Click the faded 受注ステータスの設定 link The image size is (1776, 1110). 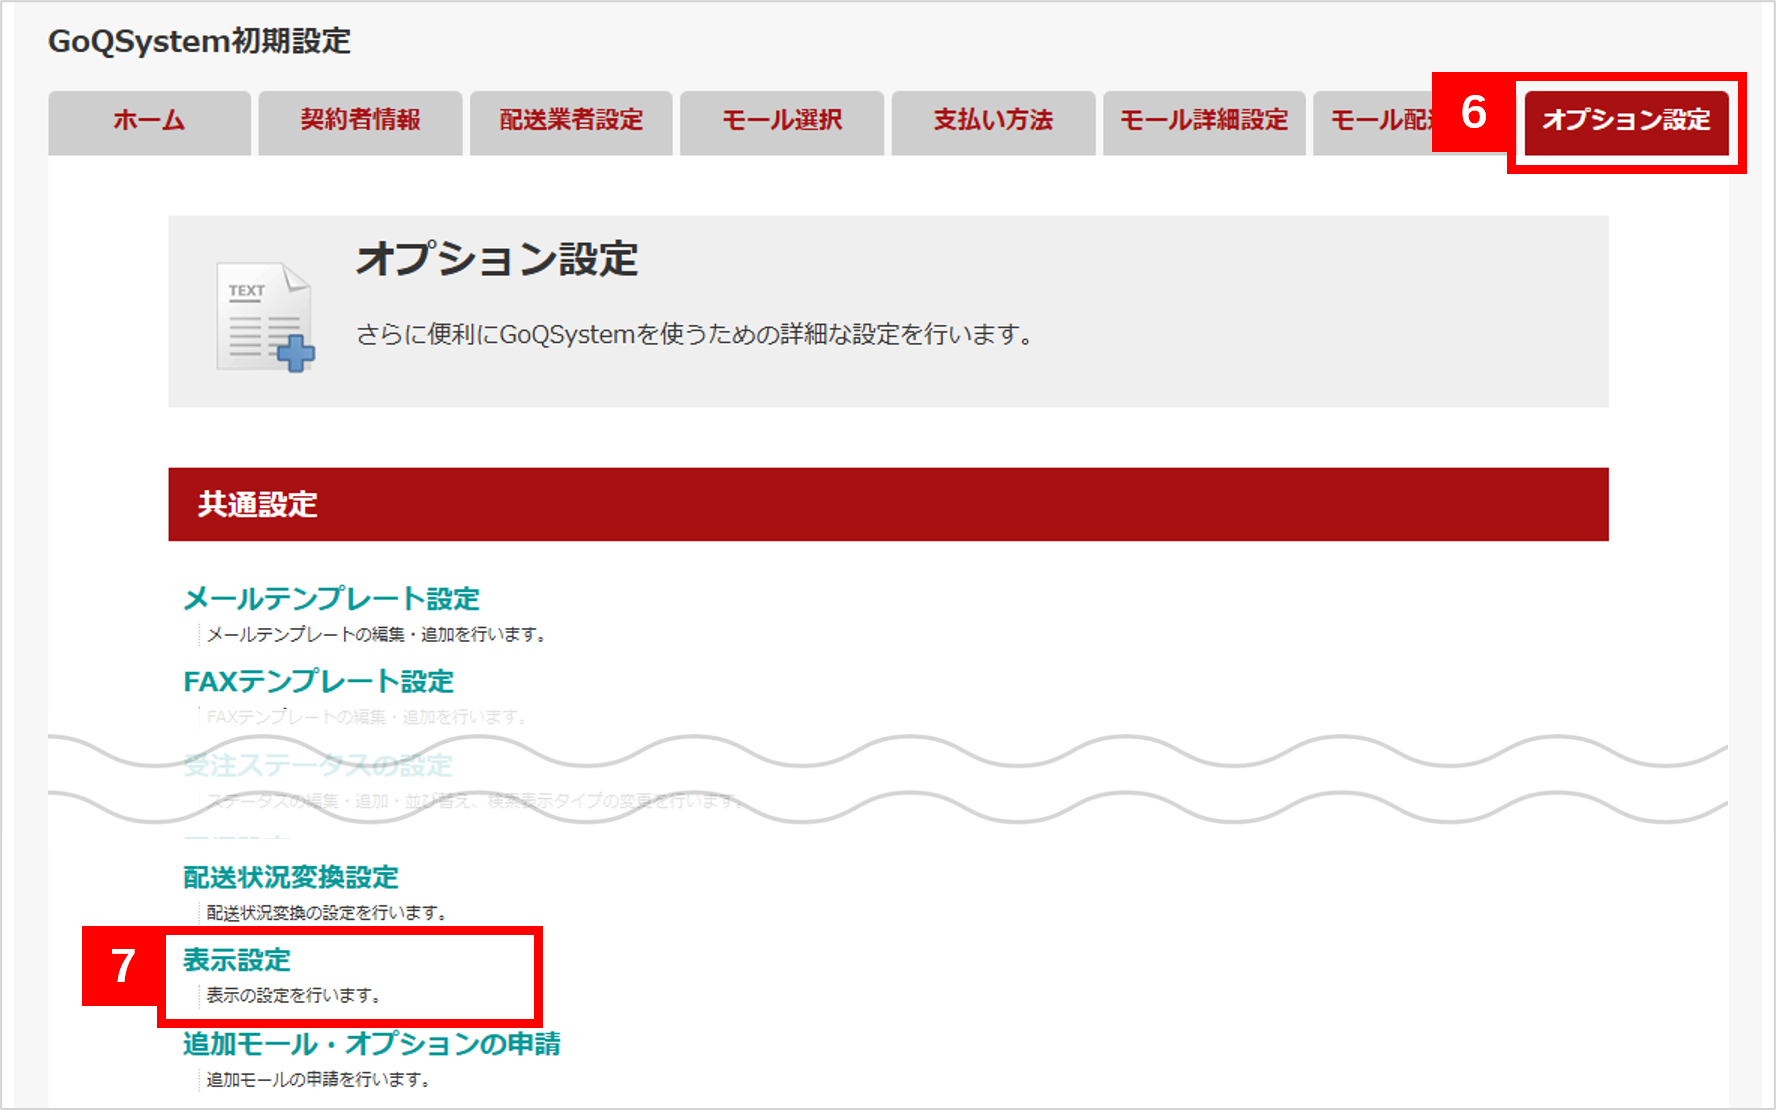(x=318, y=766)
